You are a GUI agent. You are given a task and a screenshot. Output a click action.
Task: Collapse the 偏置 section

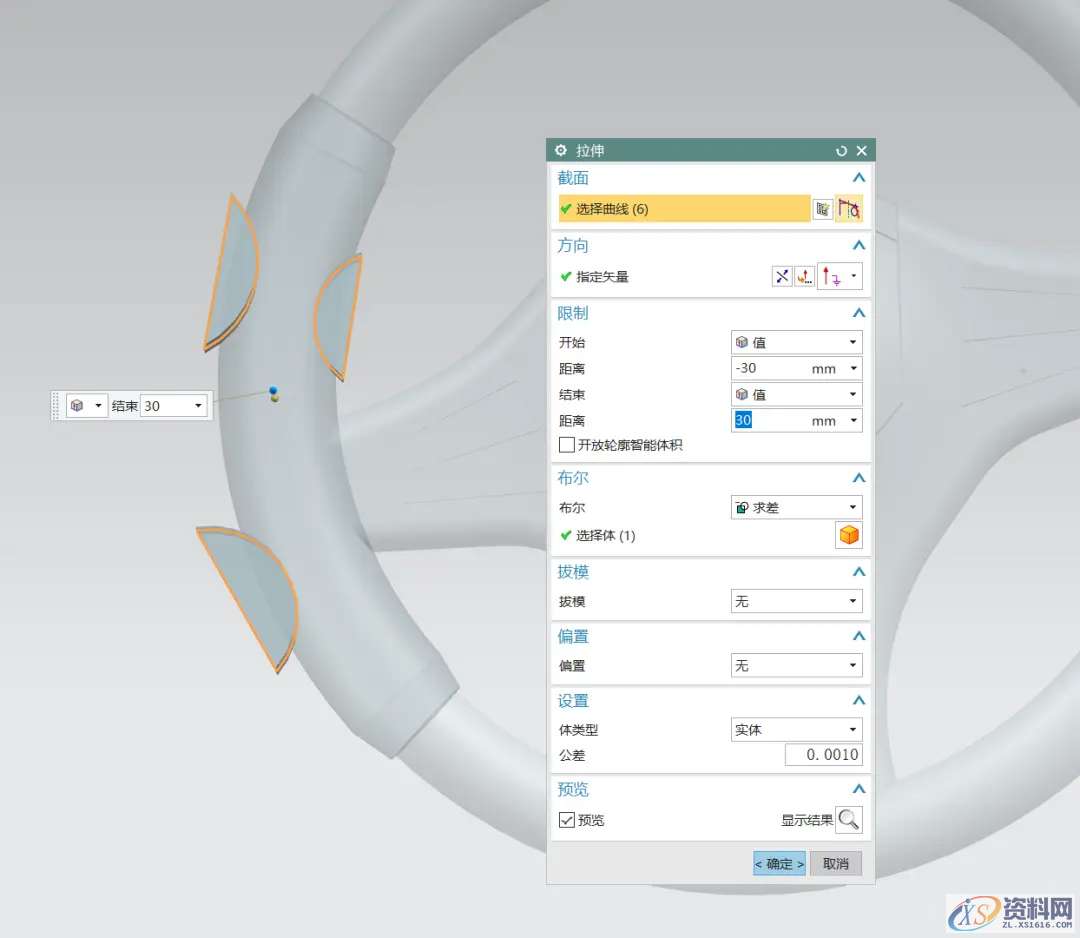tap(857, 637)
